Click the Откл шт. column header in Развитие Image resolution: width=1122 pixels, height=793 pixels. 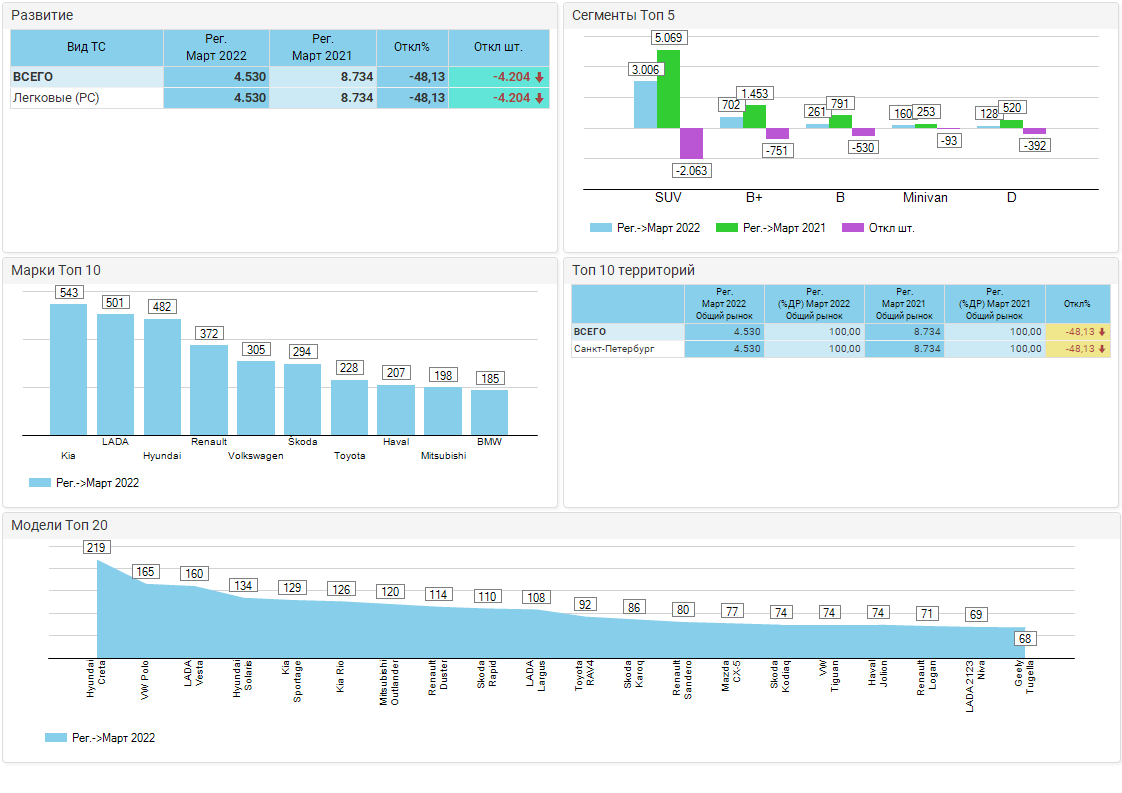[499, 48]
